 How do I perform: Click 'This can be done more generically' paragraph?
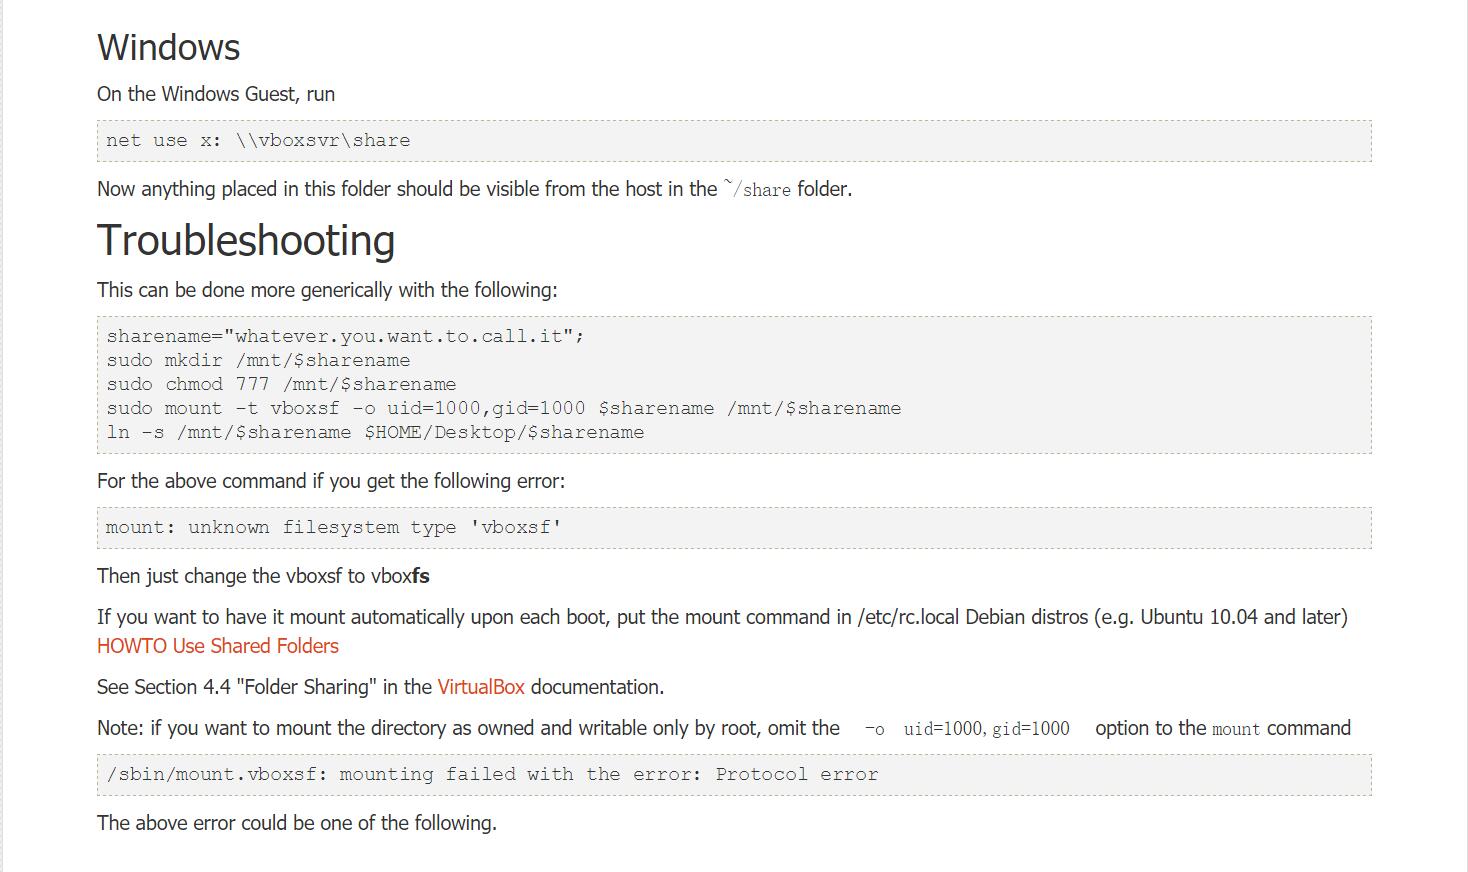coord(327,290)
